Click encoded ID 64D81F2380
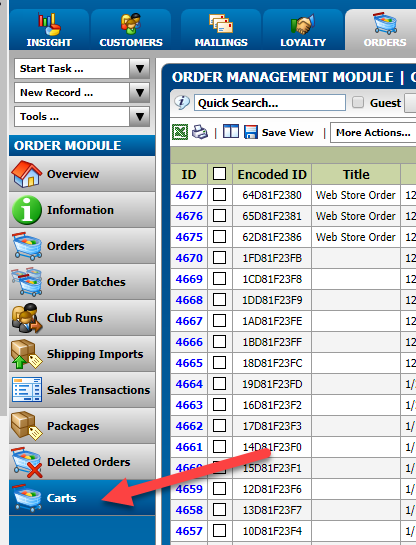The image size is (416, 545). (272, 195)
